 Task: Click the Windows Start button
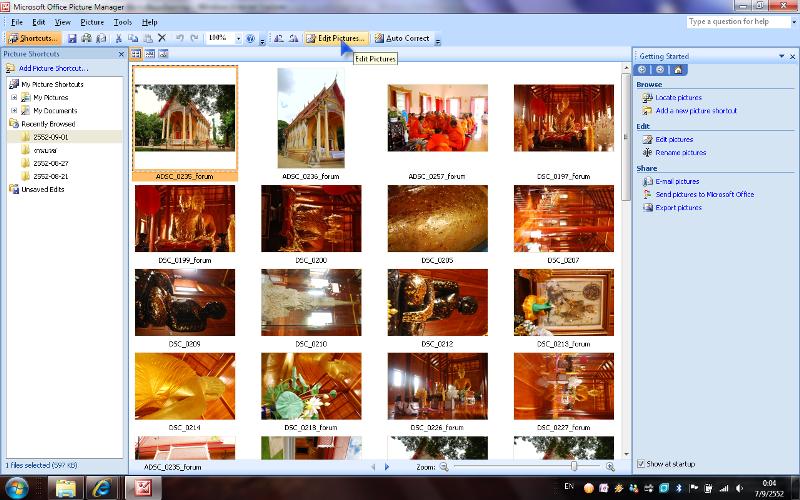tap(17, 488)
